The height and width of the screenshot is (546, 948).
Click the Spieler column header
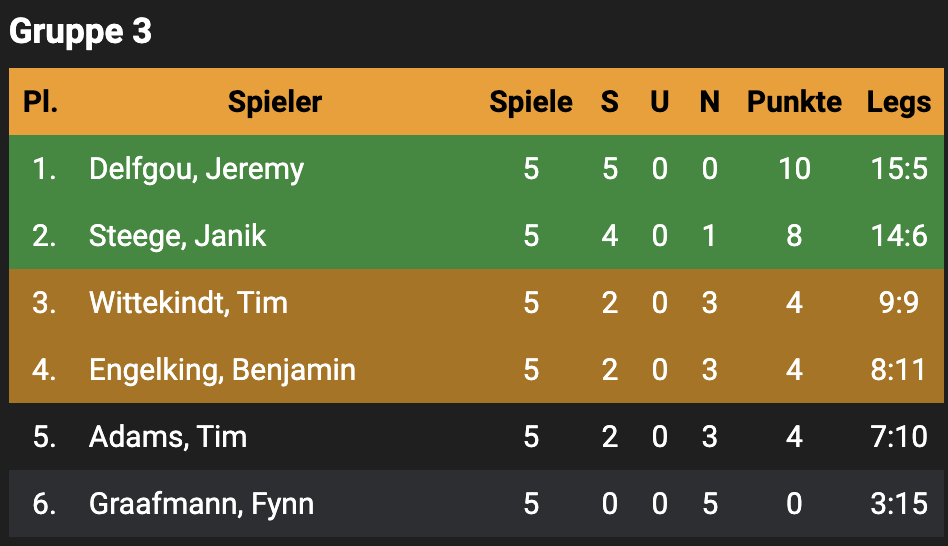pyautogui.click(x=275, y=101)
